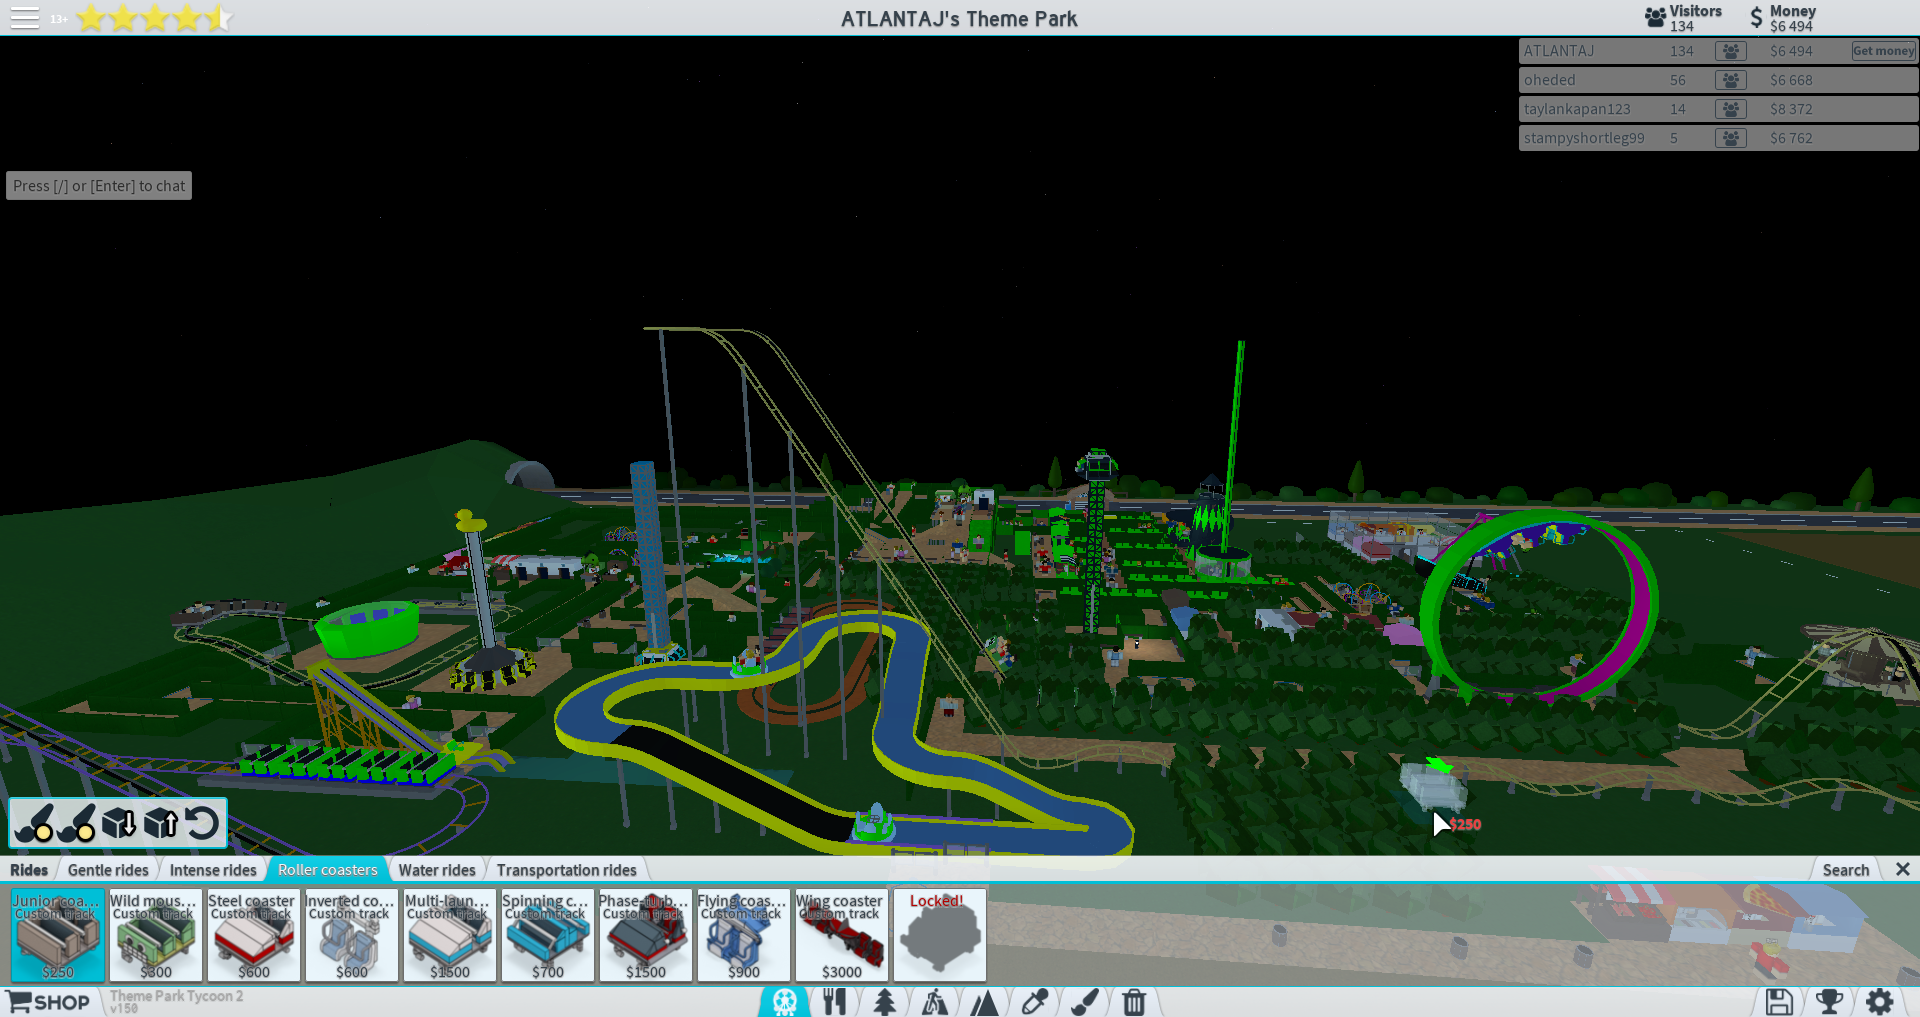Select the eyedropper tool
The image size is (1920, 1017).
tap(1034, 1001)
